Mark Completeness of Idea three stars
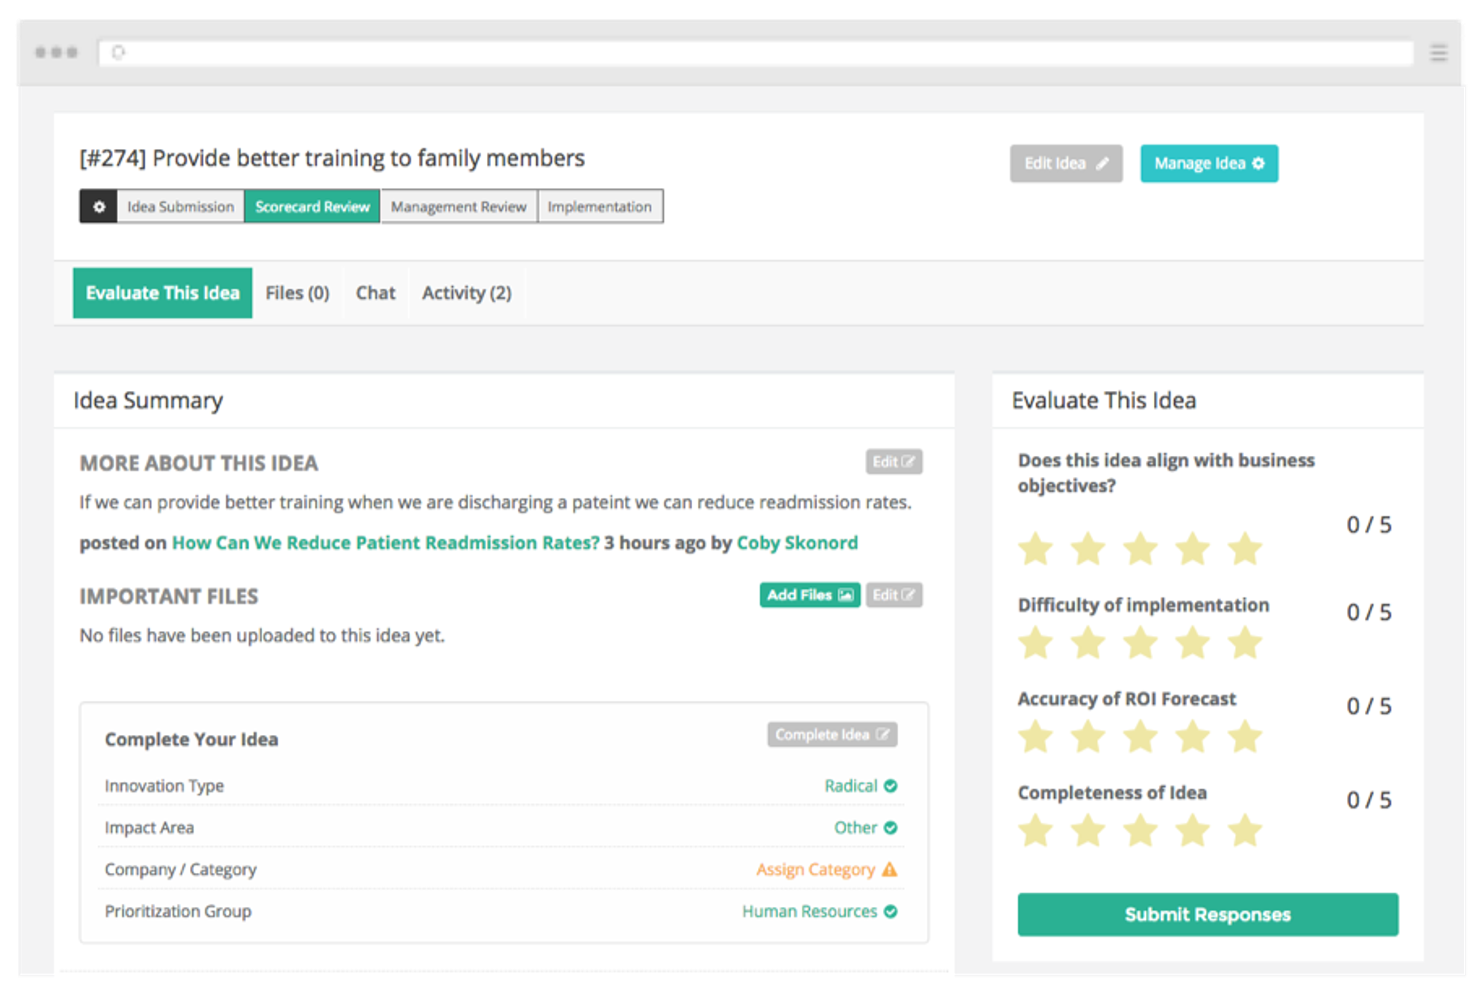Image resolution: width=1480 pixels, height=987 pixels. (x=1140, y=831)
